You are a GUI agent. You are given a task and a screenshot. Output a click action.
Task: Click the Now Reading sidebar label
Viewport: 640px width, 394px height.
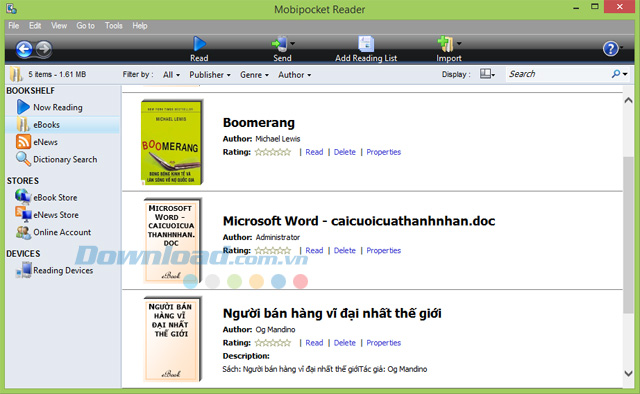click(58, 107)
